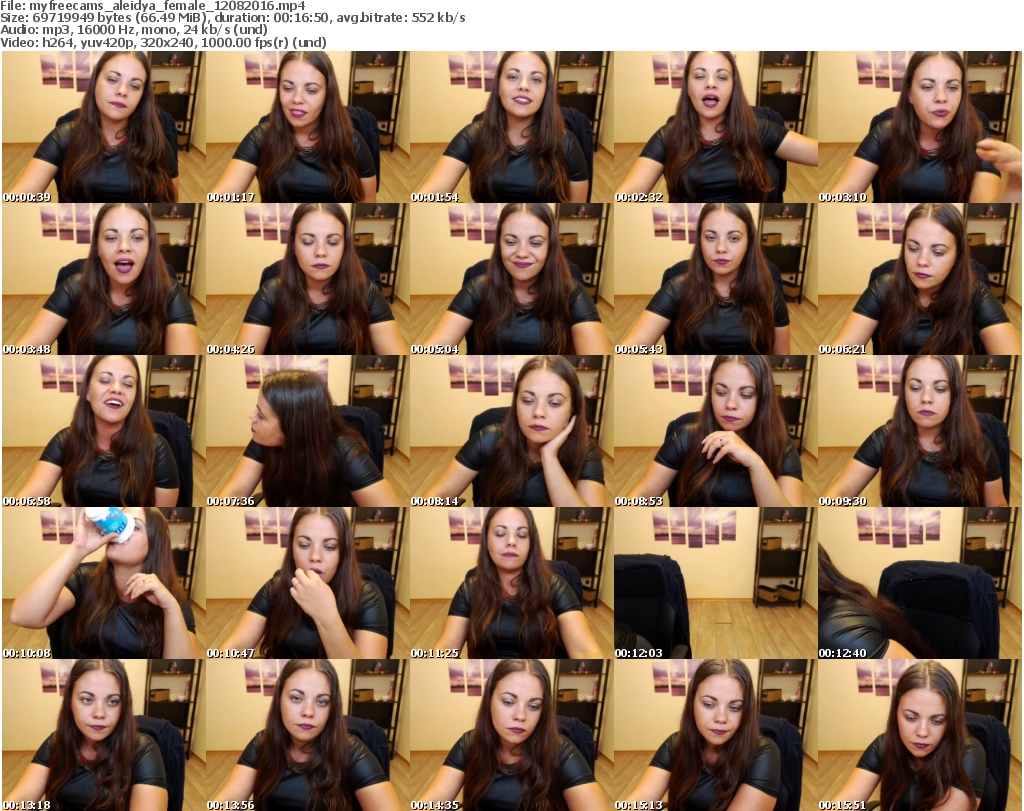Screen dimensions: 1024x811
Task: Click the 'Video: h264, yuv420p' line
Action: (163, 42)
